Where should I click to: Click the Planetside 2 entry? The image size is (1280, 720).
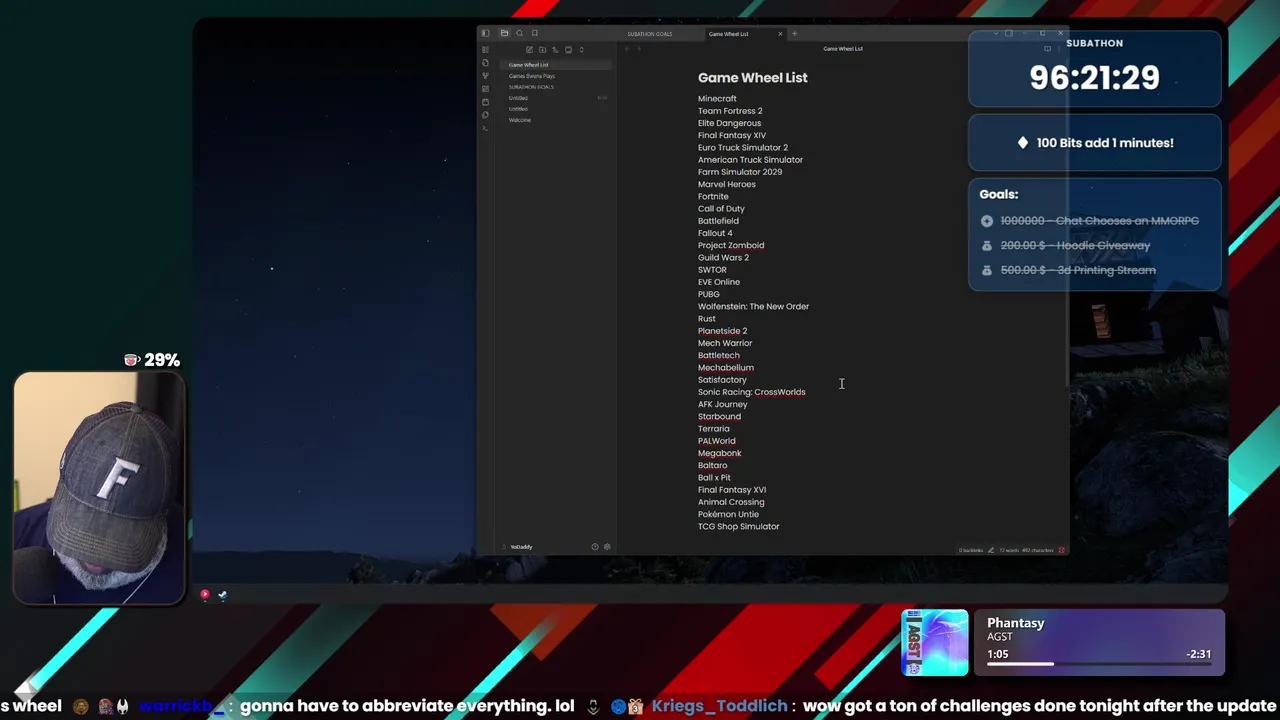(x=722, y=331)
